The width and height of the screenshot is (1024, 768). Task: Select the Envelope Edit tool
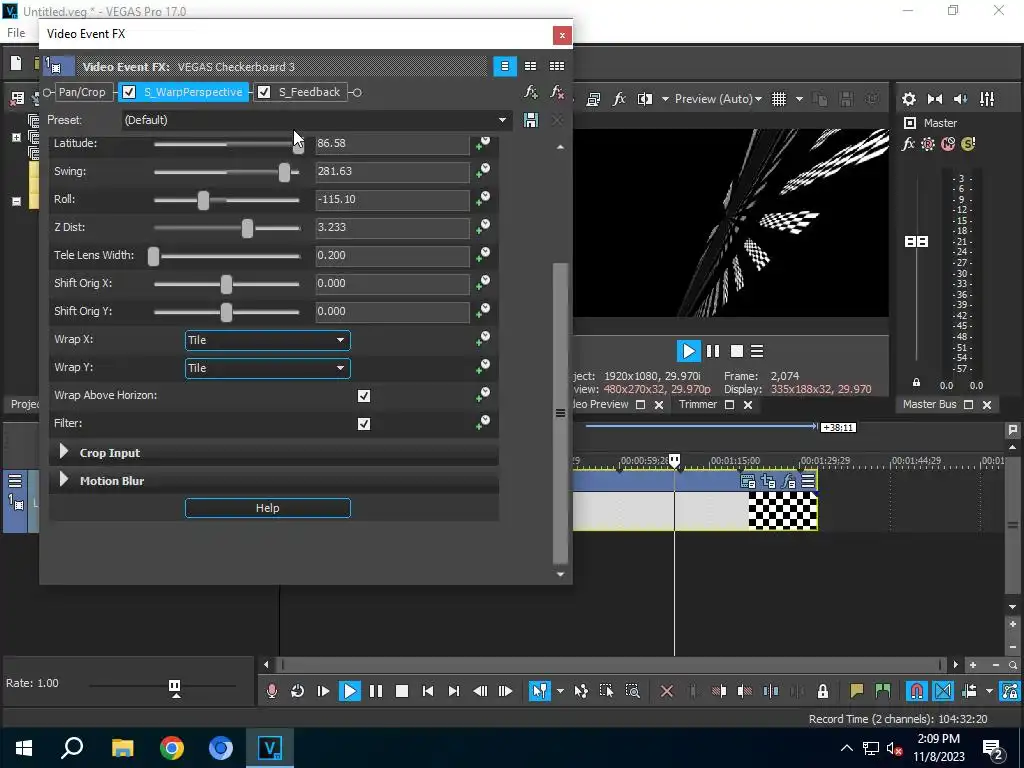pos(581,691)
